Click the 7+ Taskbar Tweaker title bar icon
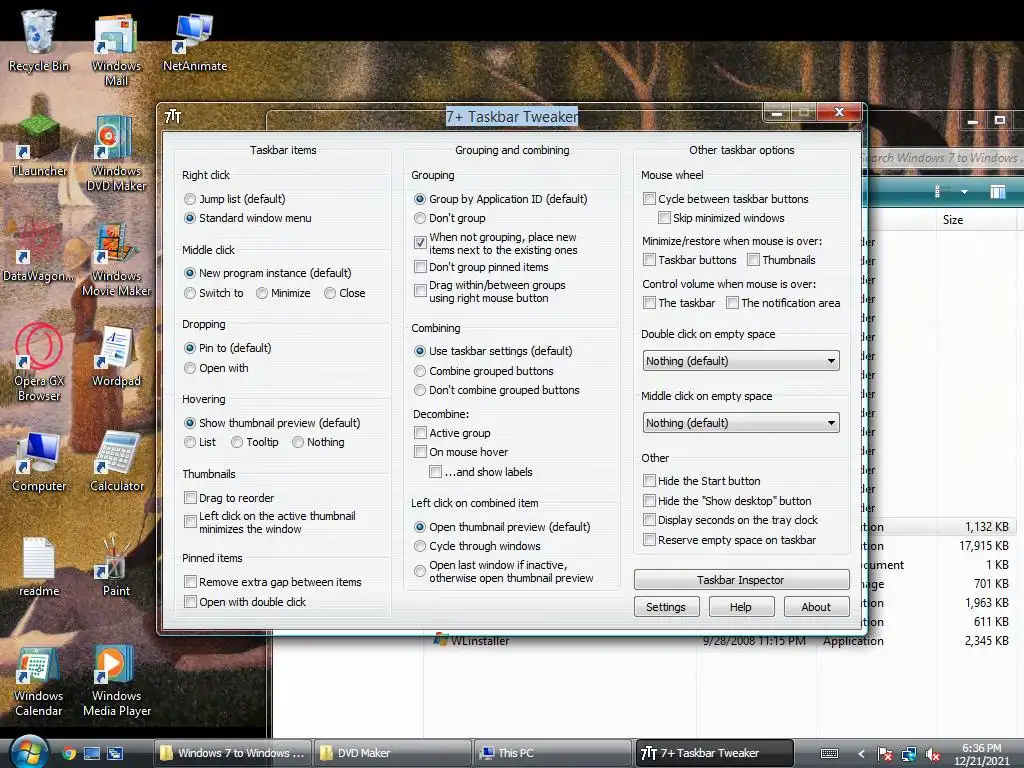 (172, 116)
